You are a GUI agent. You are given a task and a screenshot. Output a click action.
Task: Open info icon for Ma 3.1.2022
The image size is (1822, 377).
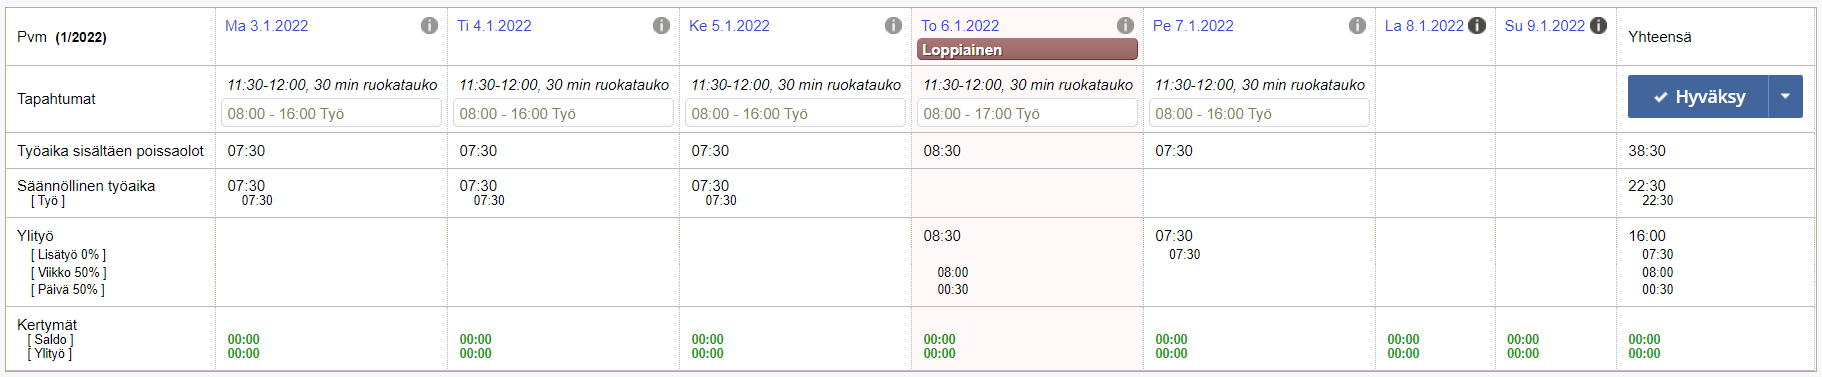click(429, 26)
